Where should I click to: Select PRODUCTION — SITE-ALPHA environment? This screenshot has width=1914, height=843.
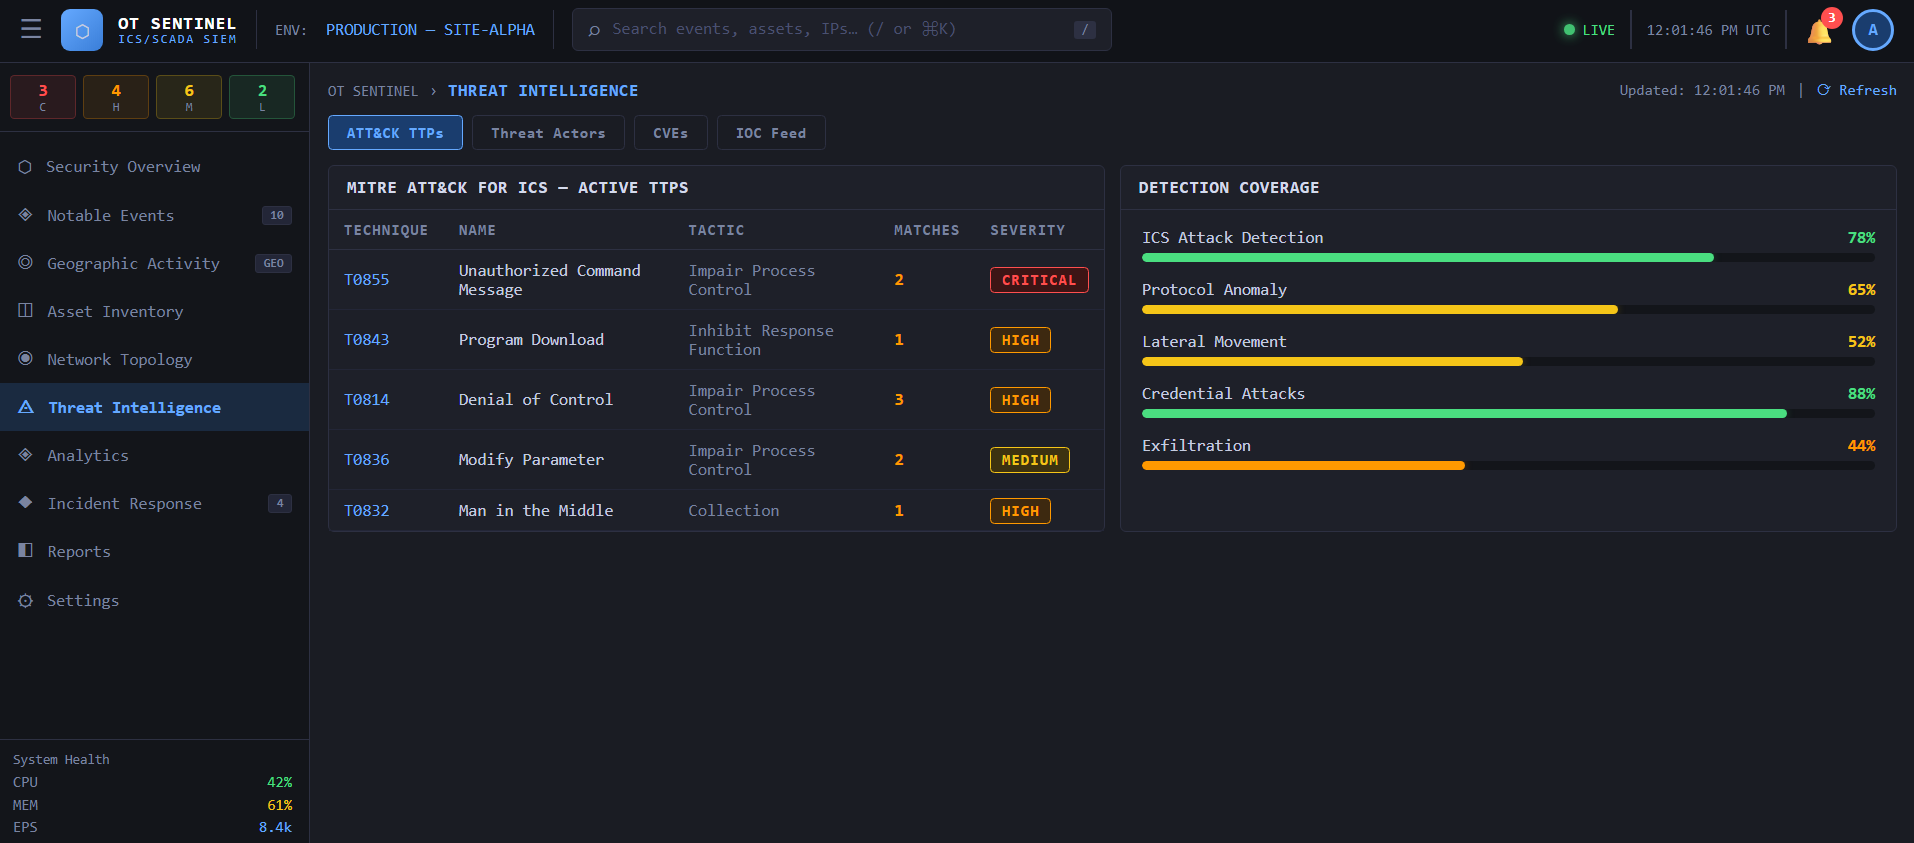tap(430, 30)
